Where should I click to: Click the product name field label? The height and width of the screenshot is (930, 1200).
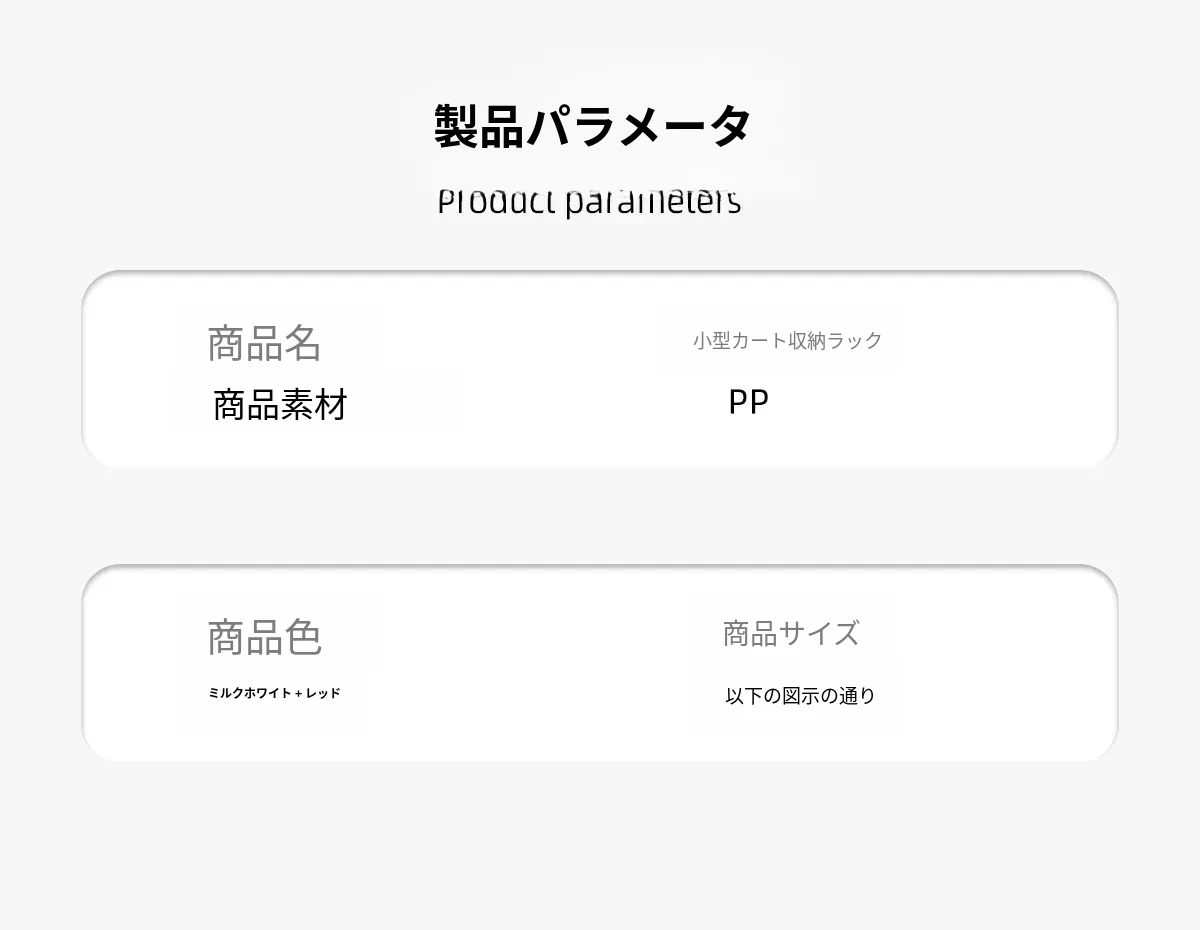tap(264, 343)
